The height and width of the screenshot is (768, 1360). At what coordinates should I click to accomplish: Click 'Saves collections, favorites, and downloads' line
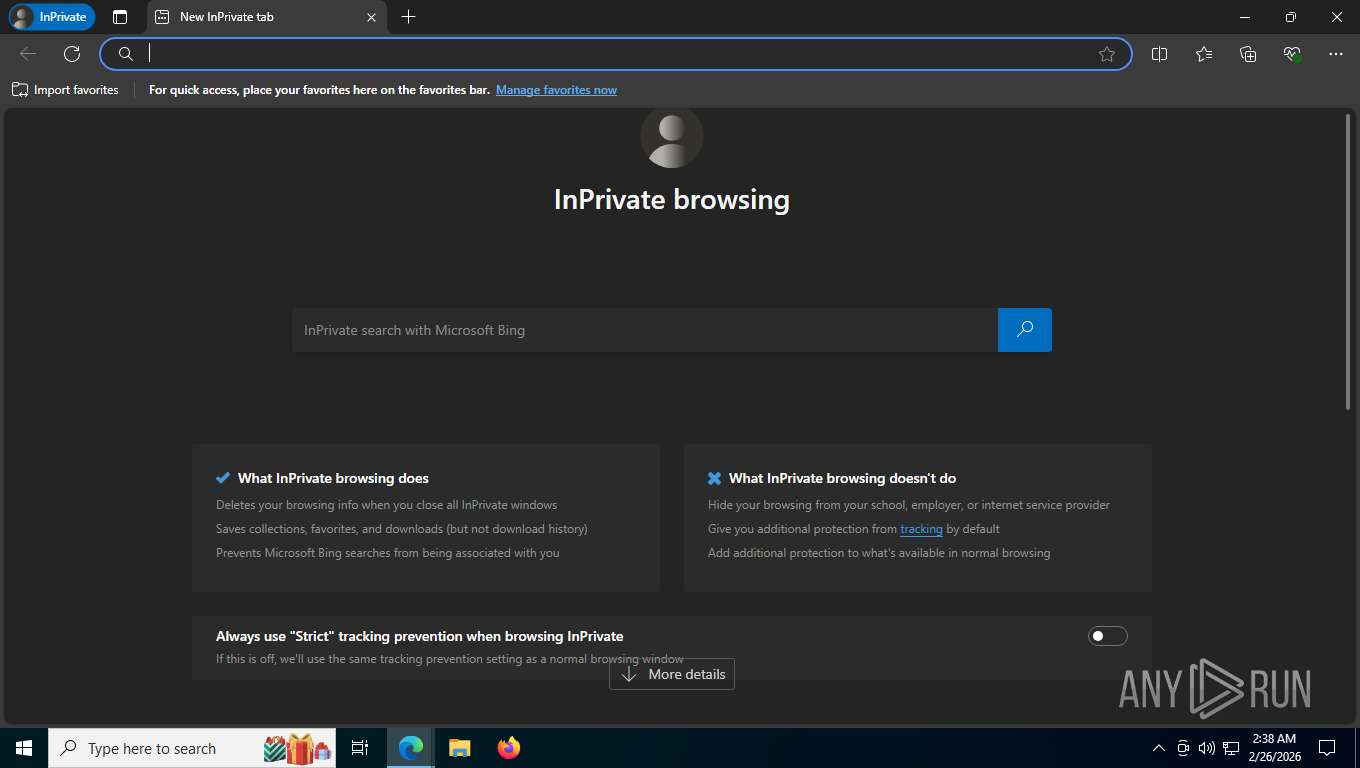tap(402, 529)
